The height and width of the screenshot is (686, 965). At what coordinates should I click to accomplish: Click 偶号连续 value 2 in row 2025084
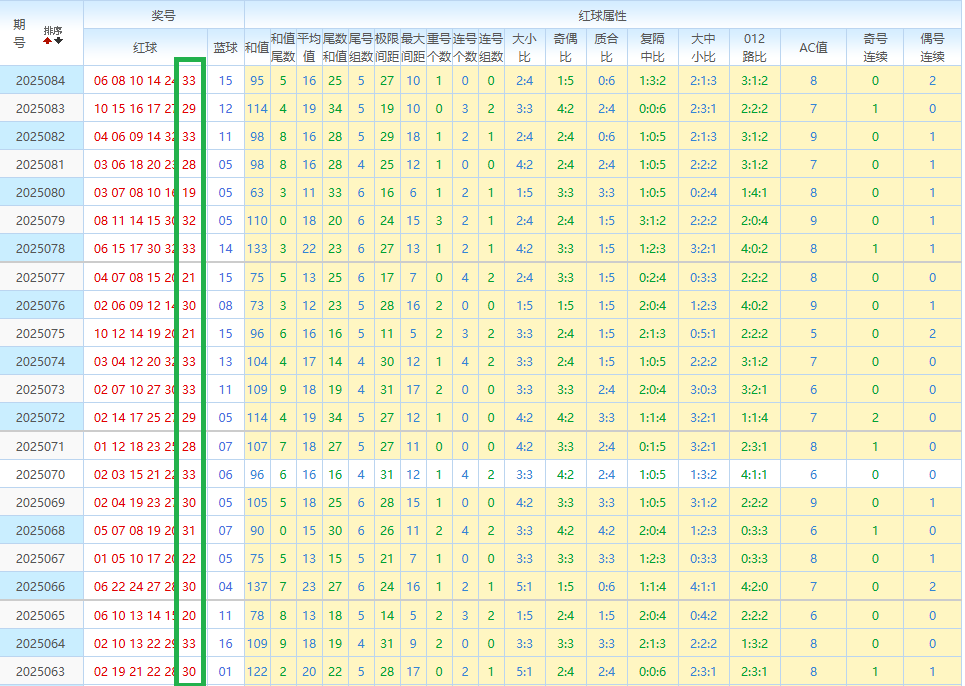click(932, 81)
